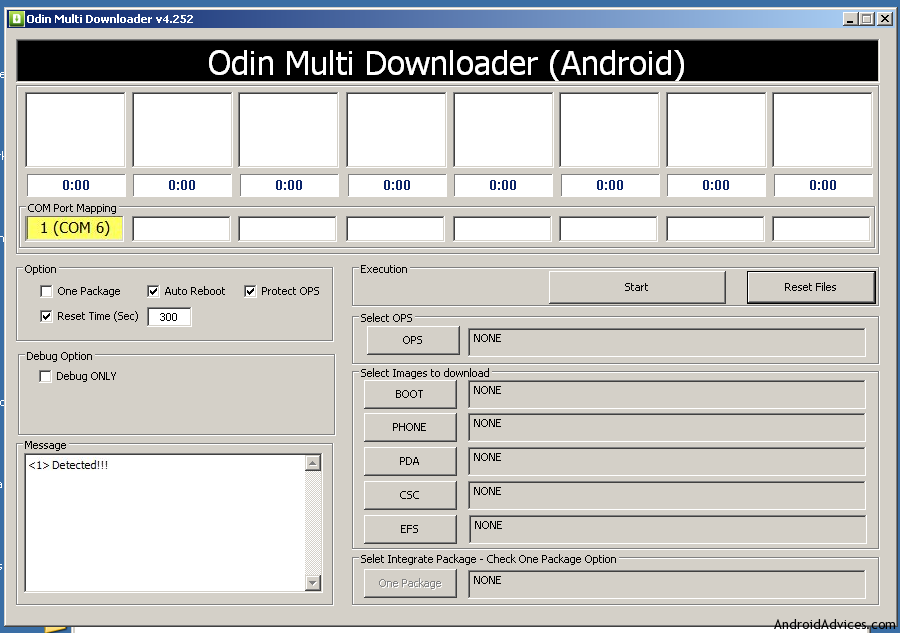
Task: Click the first 0:00 timer display
Action: pos(76,185)
